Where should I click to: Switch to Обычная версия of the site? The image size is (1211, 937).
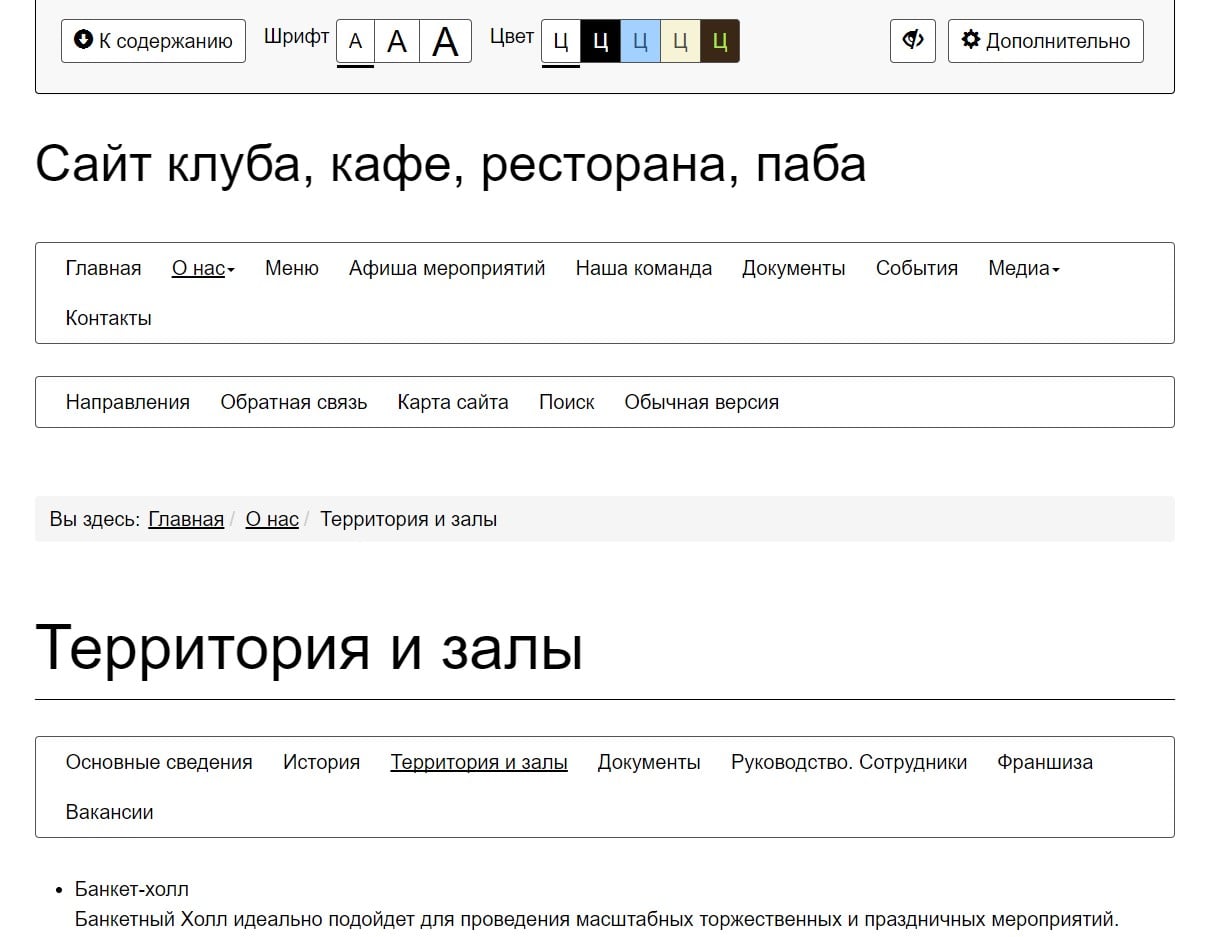coord(701,402)
